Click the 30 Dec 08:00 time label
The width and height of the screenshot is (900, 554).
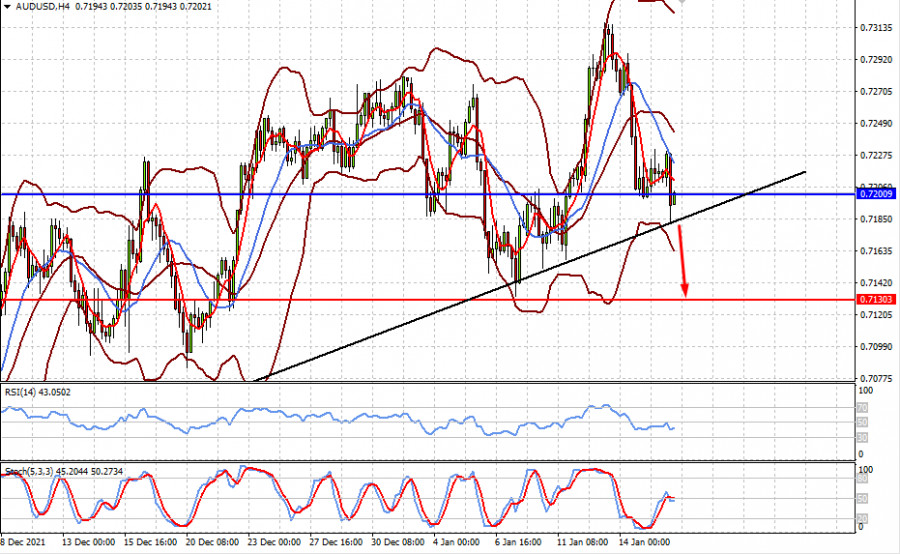[398, 542]
